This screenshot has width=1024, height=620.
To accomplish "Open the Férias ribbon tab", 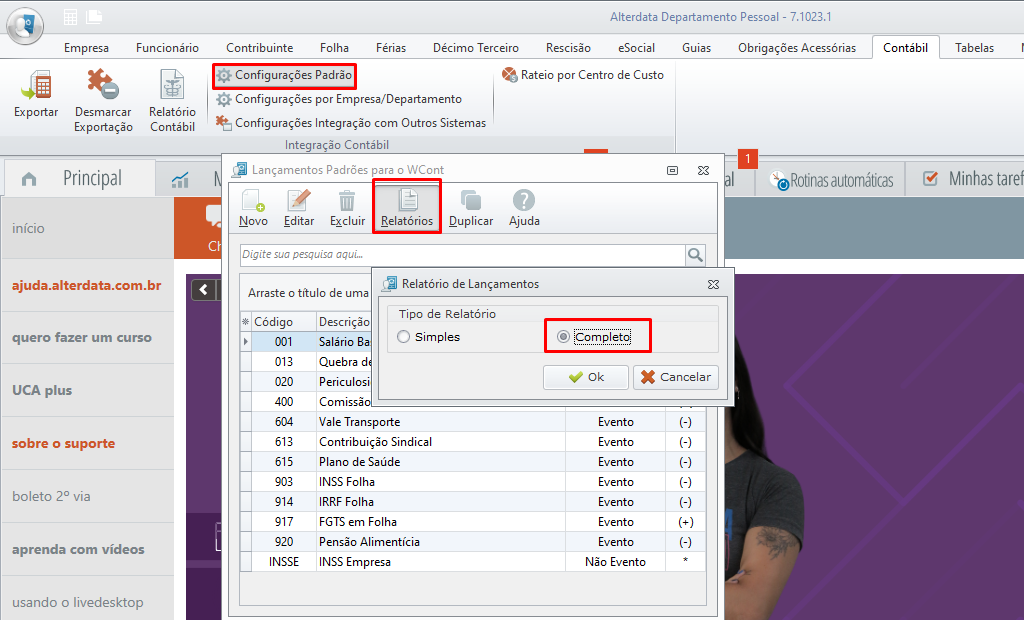I will coord(391,48).
